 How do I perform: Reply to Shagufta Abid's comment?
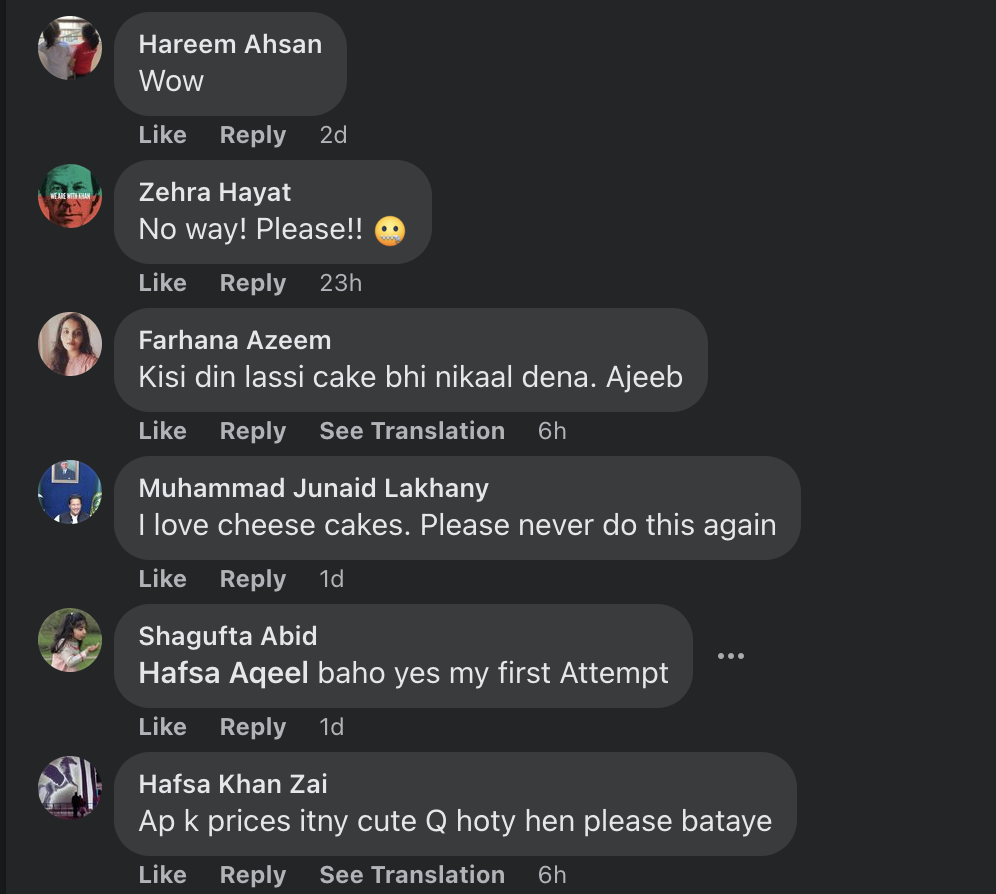tap(253, 727)
